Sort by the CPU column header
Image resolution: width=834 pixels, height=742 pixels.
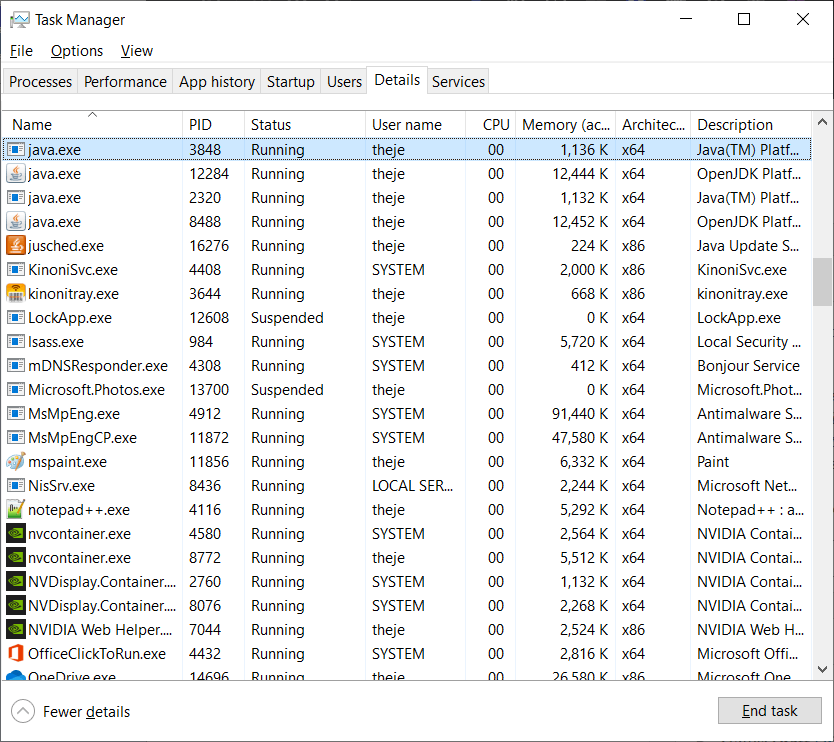click(x=490, y=124)
